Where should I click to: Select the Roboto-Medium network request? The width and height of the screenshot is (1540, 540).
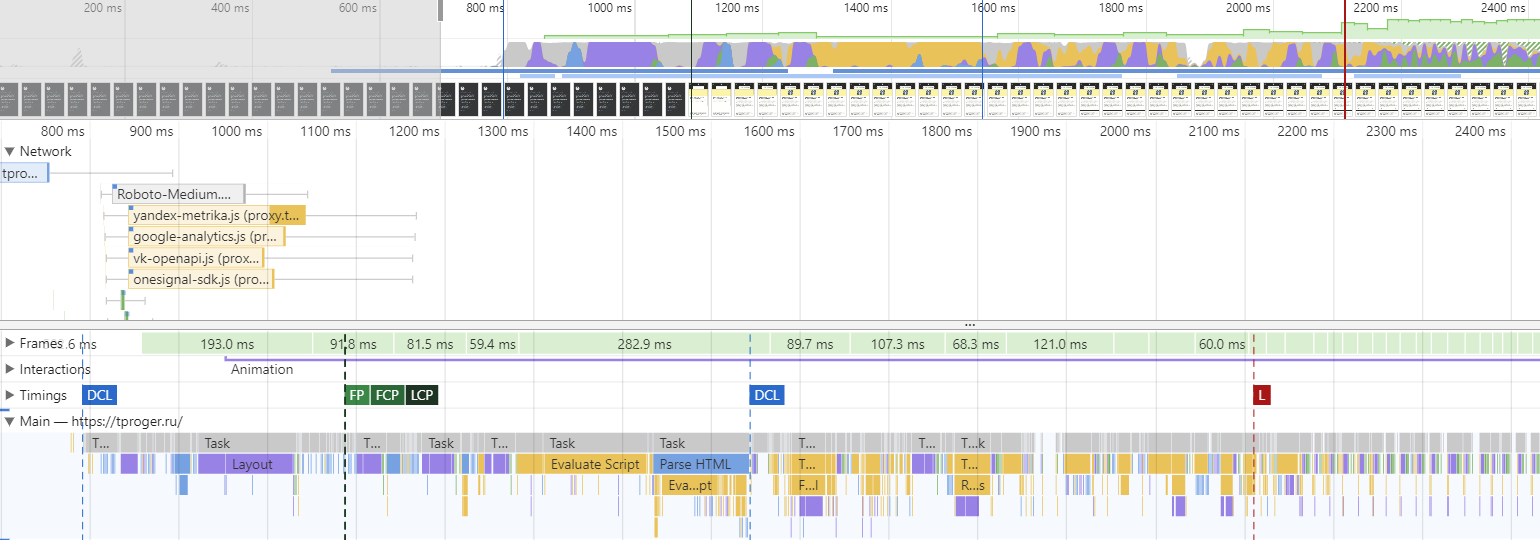(x=178, y=195)
